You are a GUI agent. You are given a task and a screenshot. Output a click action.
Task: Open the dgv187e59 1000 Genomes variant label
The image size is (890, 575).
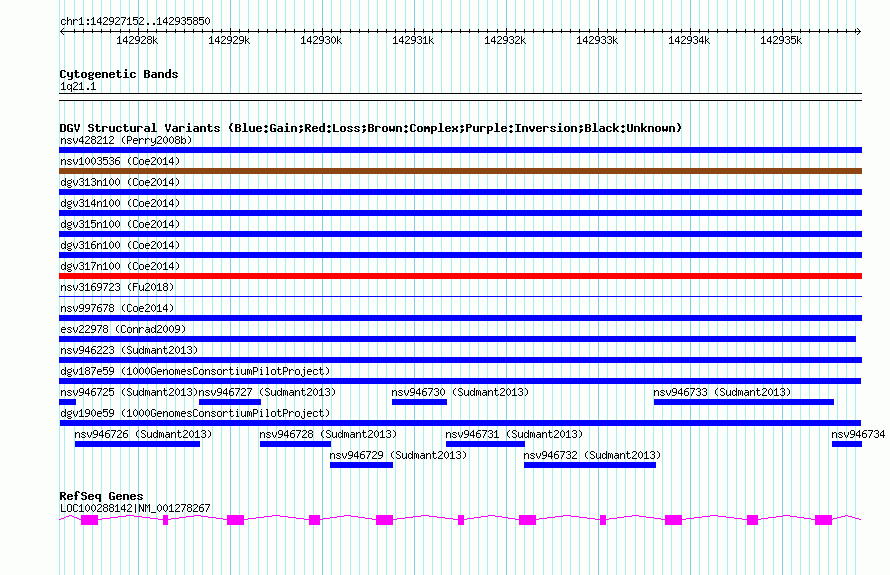(x=195, y=371)
